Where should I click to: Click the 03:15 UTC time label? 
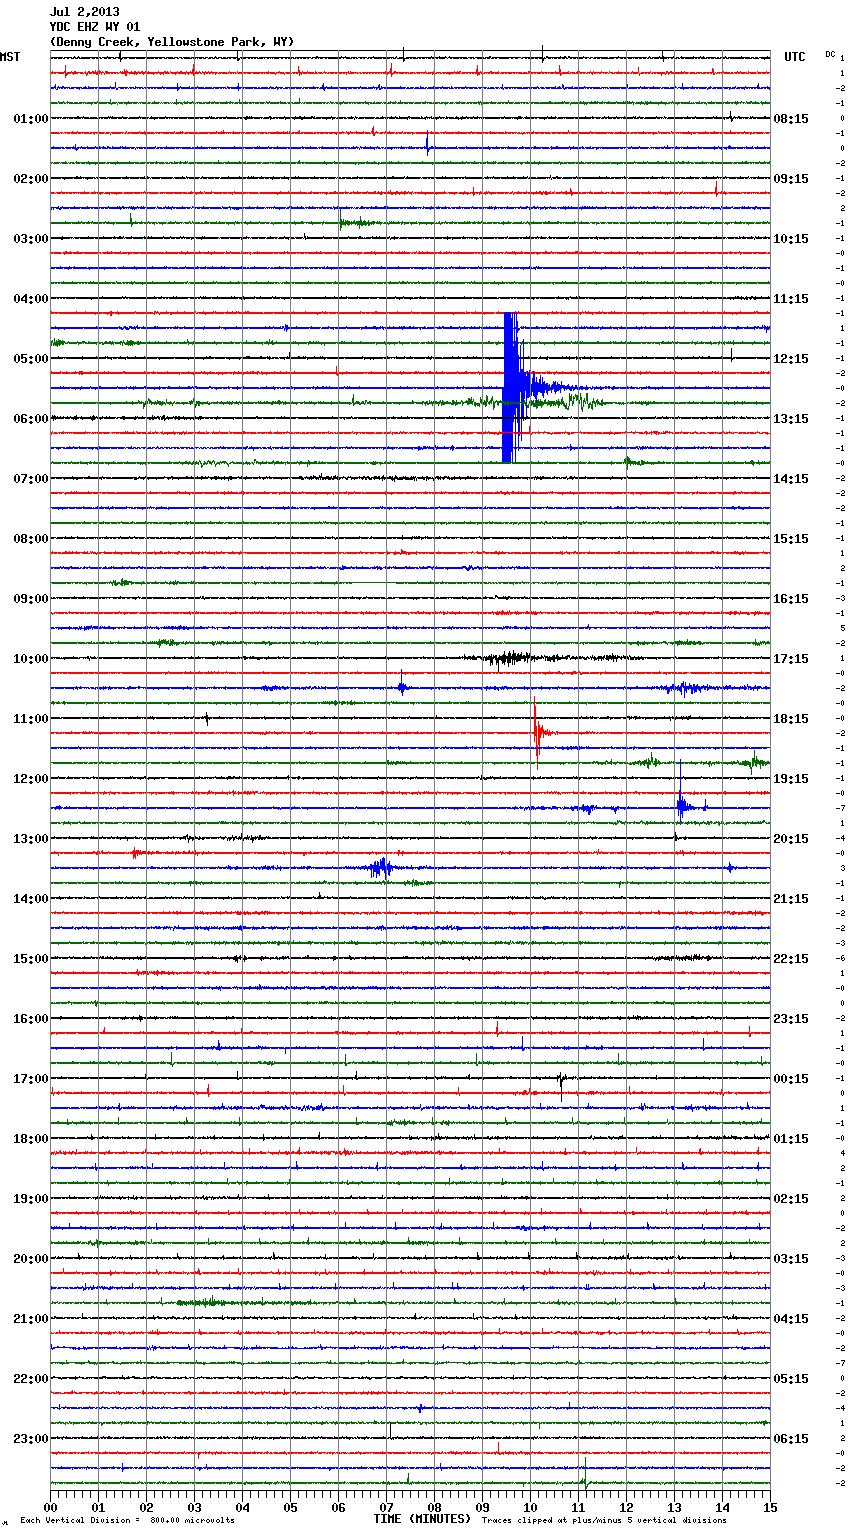[x=791, y=1259]
